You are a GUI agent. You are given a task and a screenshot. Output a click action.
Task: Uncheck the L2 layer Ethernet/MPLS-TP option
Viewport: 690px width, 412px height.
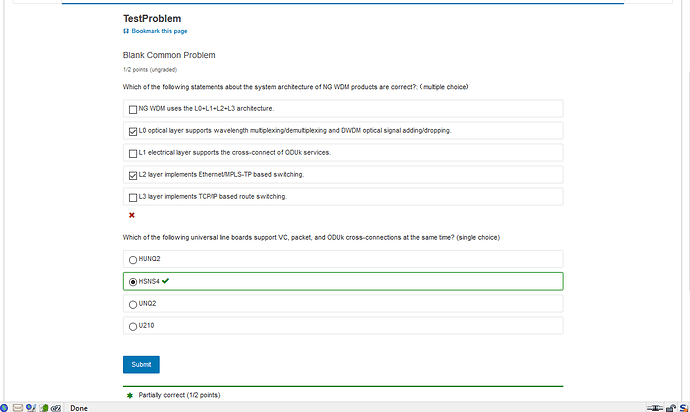point(133,175)
